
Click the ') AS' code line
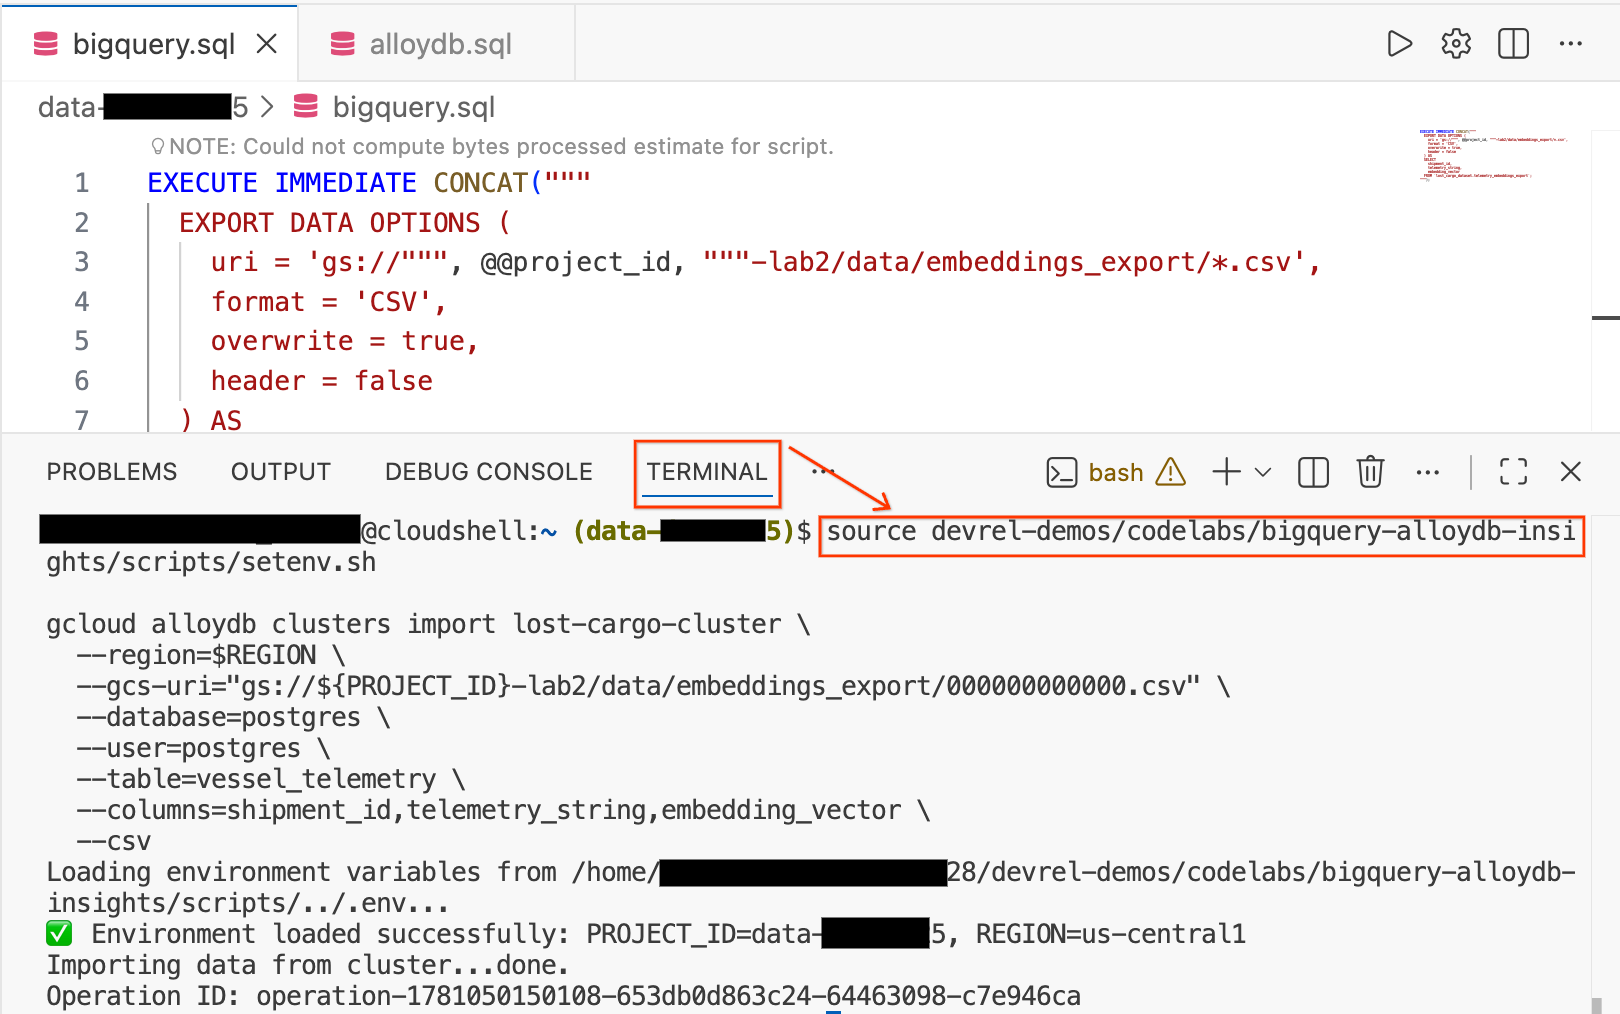(210, 420)
